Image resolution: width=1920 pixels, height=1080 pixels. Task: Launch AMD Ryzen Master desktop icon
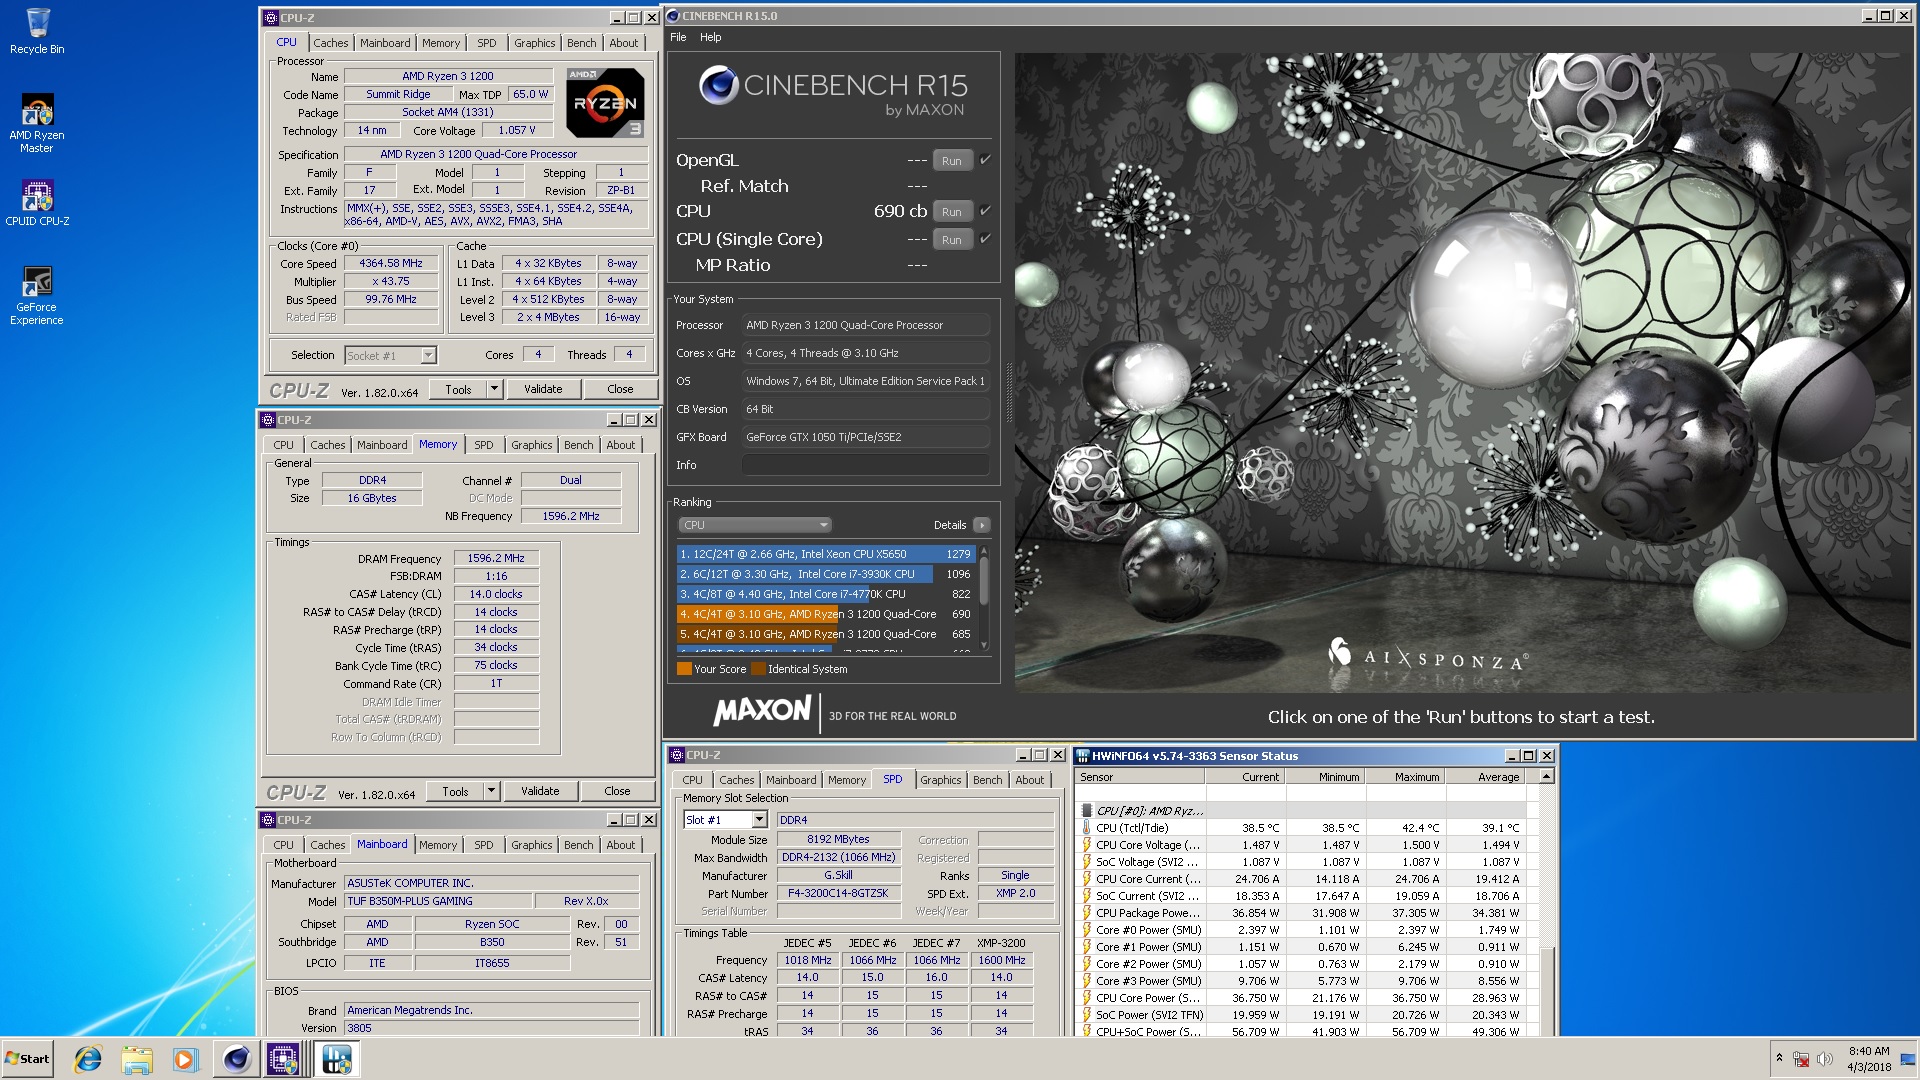coord(37,123)
